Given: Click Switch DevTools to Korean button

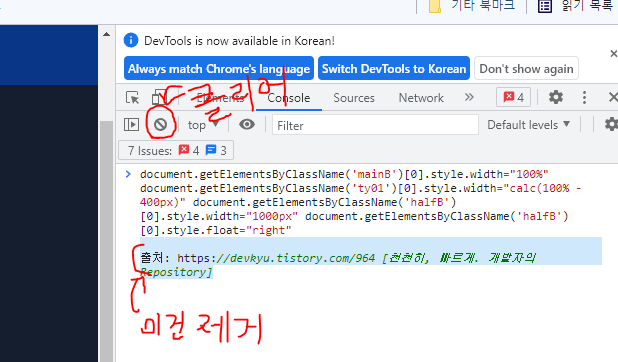Looking at the screenshot, I should pyautogui.click(x=394, y=69).
